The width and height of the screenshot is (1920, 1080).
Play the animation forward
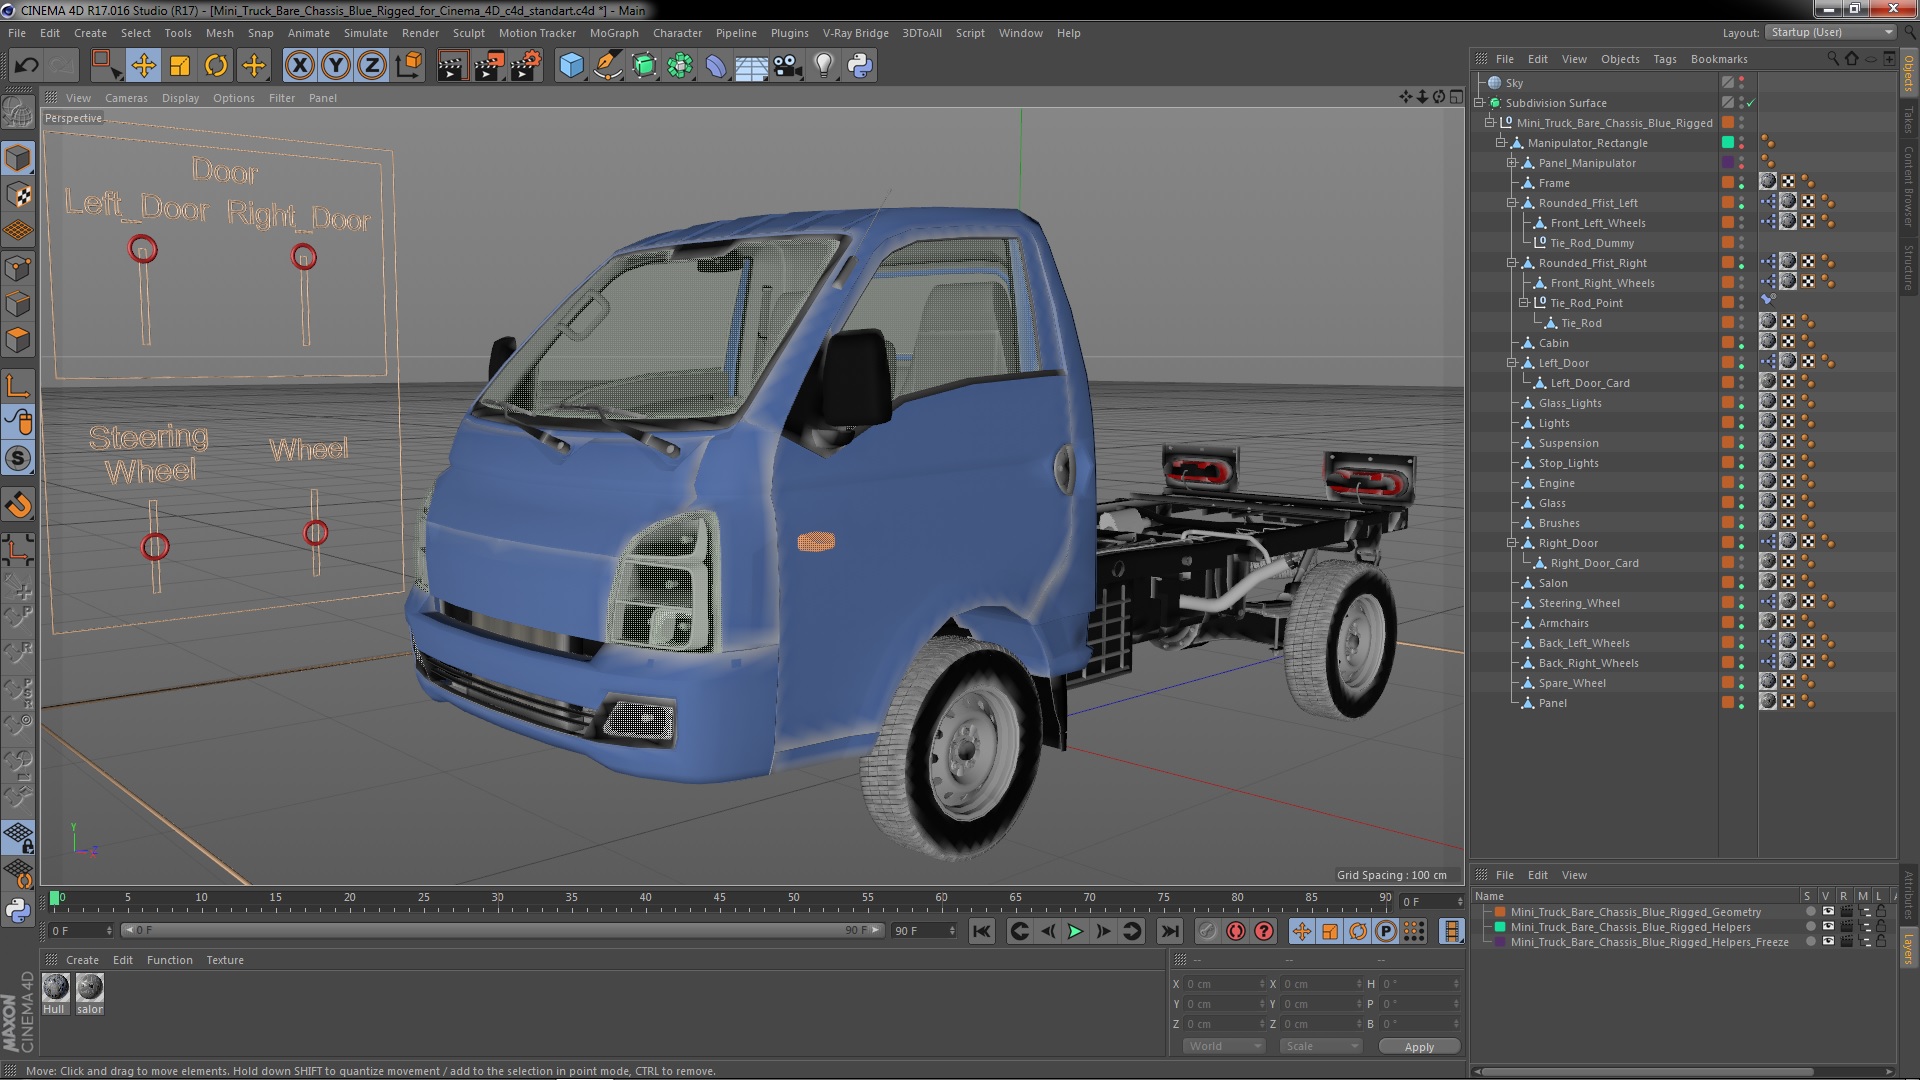click(x=1075, y=931)
